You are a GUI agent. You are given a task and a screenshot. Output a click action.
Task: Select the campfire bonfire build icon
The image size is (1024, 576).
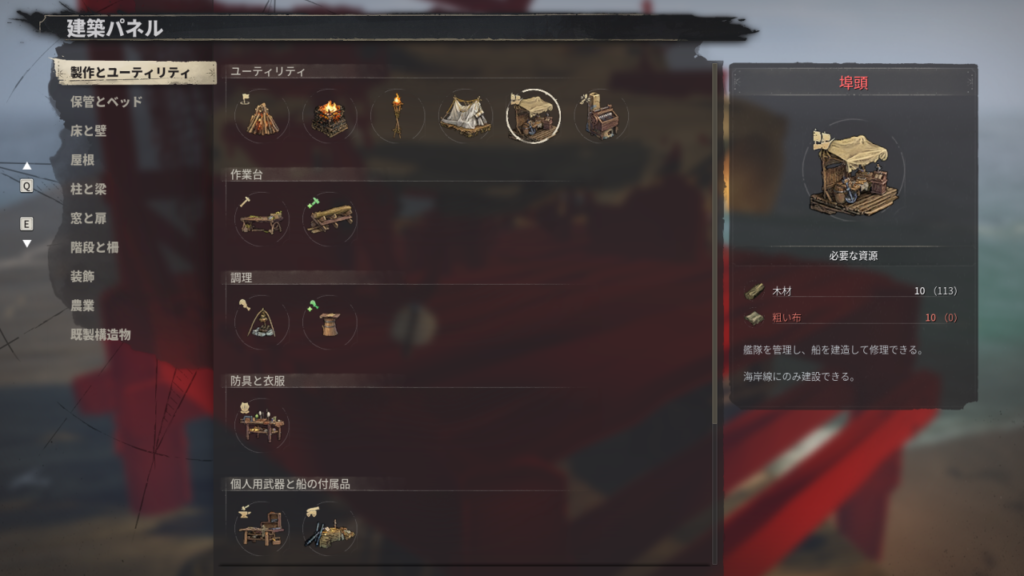pos(261,116)
